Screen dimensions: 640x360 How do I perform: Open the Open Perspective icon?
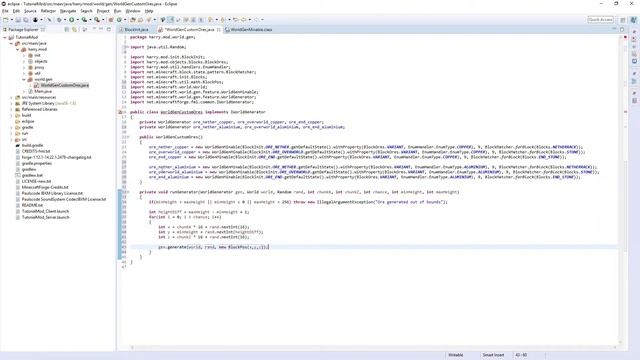pyautogui.click(x=623, y=20)
